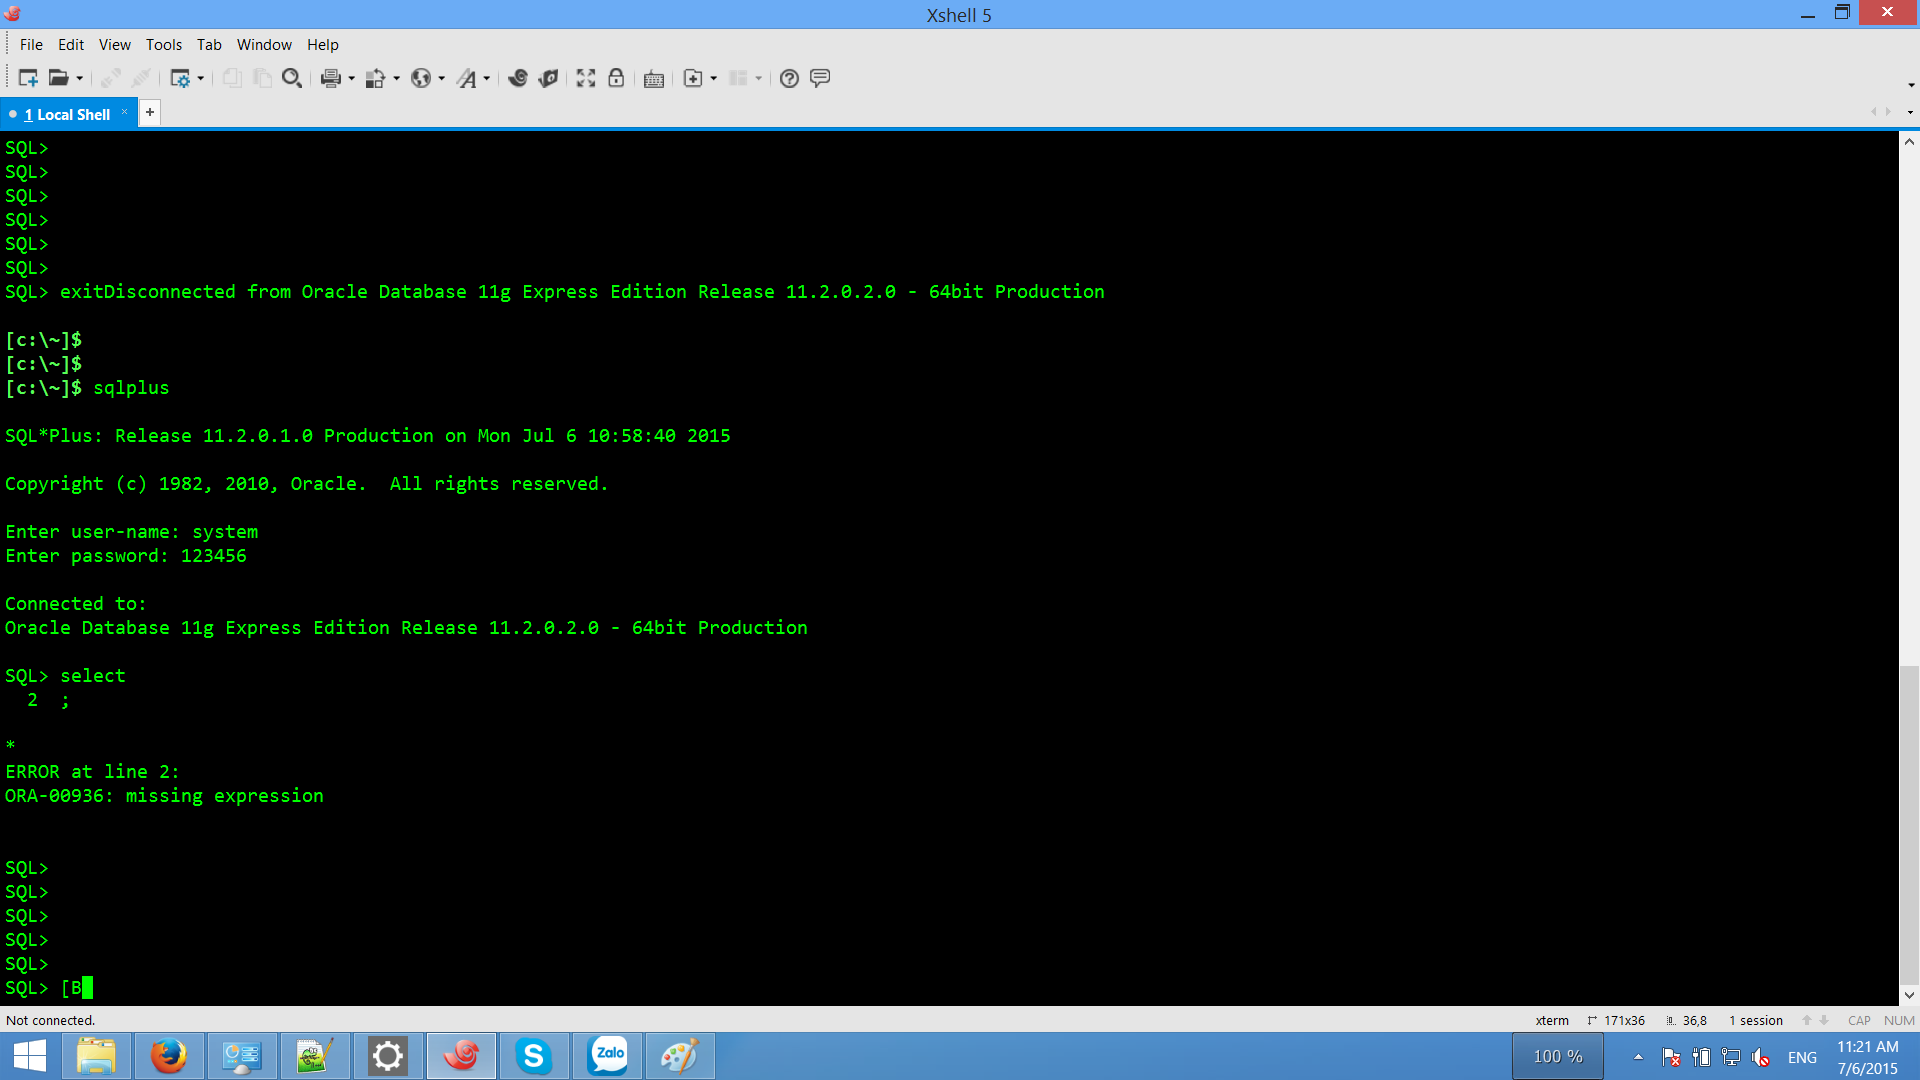Click the Paste icon in toolbar

coord(262,78)
